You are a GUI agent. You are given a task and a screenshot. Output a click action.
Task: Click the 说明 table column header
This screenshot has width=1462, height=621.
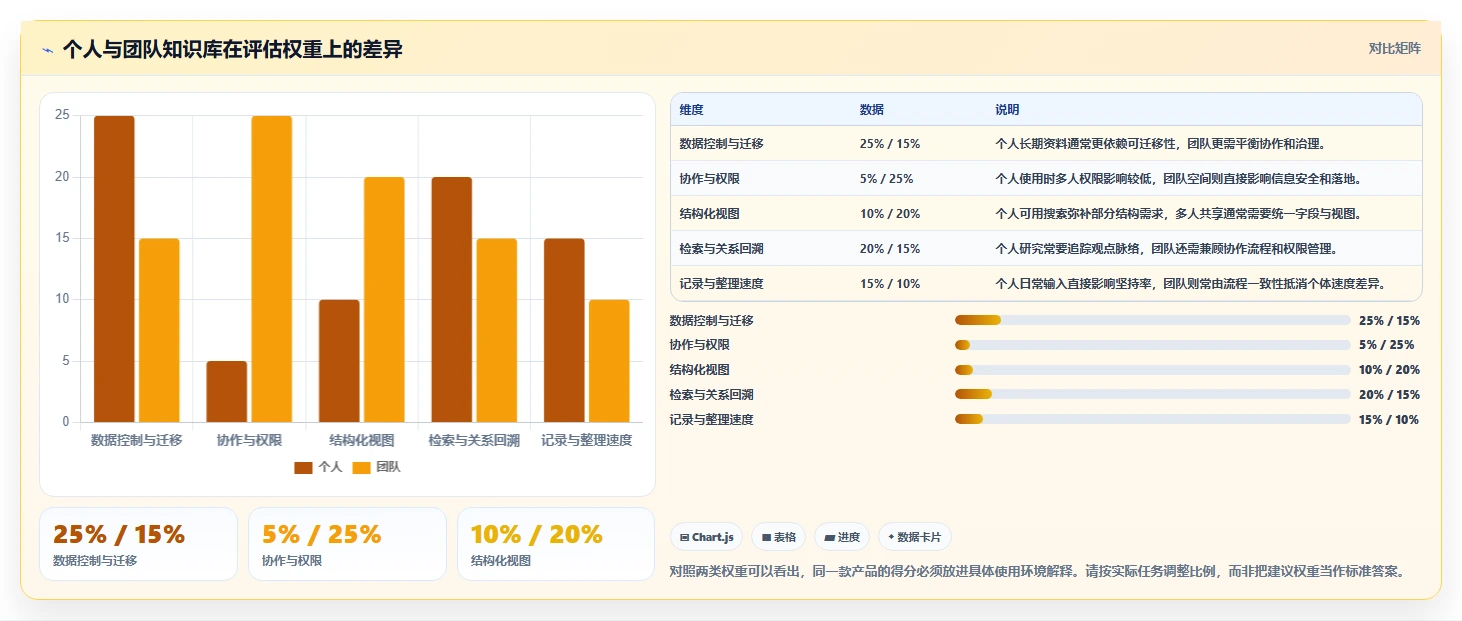coord(1007,110)
